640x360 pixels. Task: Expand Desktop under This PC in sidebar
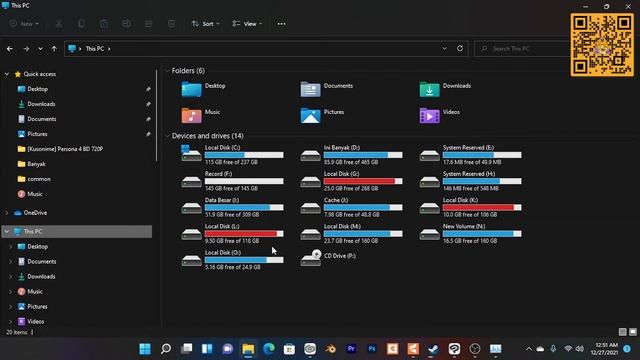pyautogui.click(x=11, y=247)
